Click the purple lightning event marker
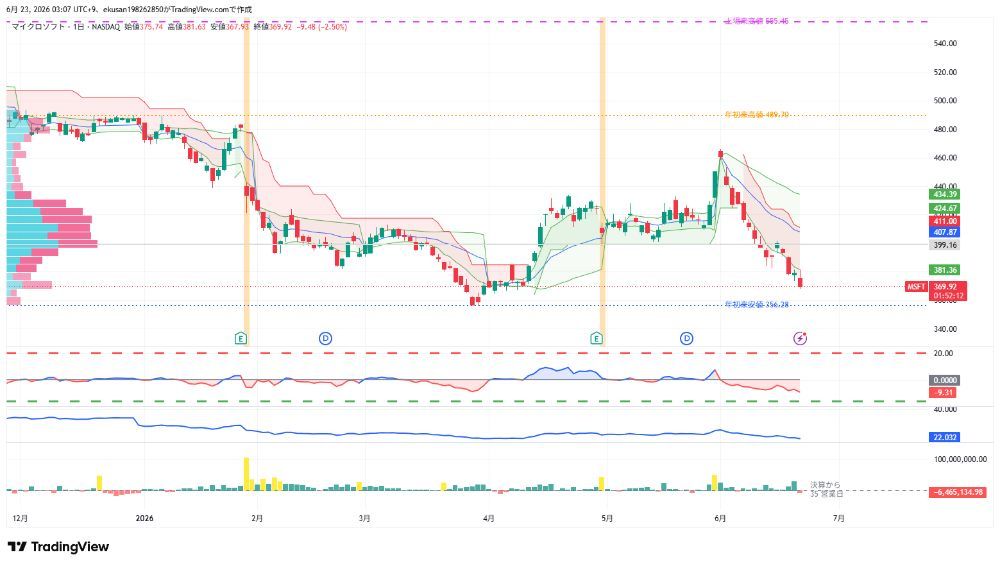 (800, 338)
